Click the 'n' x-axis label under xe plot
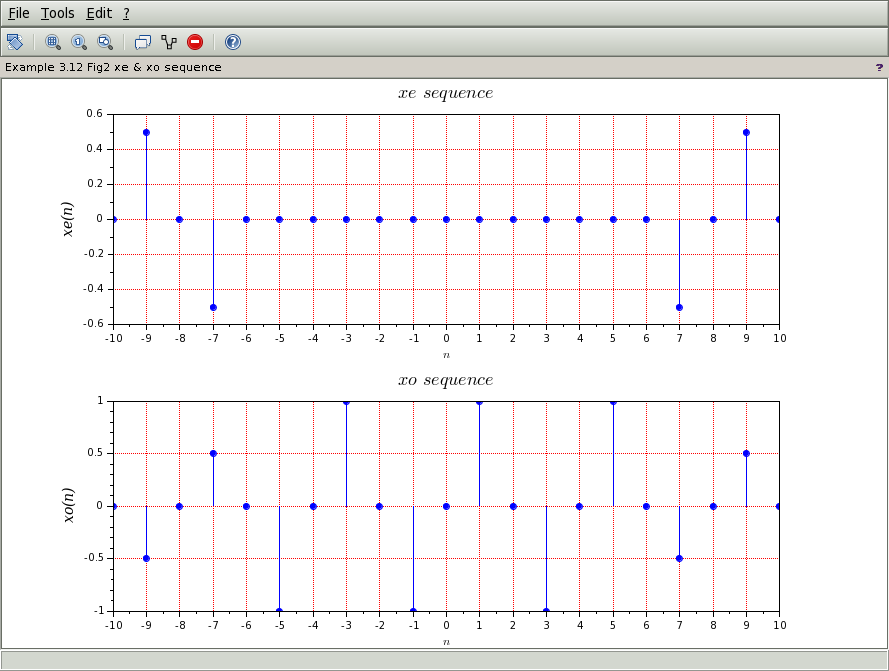 (x=446, y=355)
